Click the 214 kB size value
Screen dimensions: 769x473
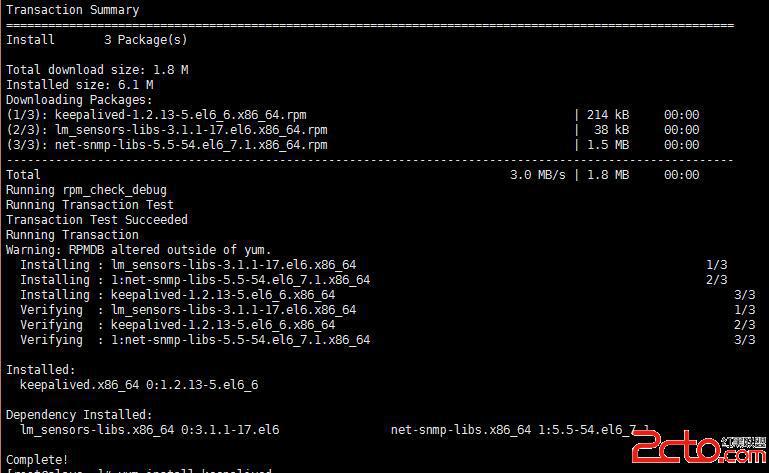pos(608,115)
